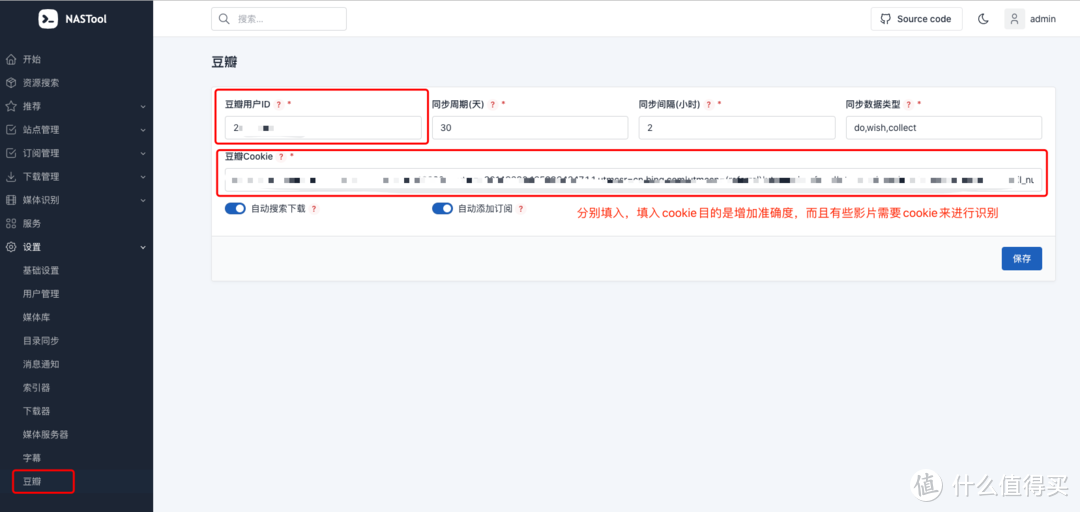The height and width of the screenshot is (512, 1080).
Task: Disable the 自动搜索下载 toggle
Action: pos(235,209)
